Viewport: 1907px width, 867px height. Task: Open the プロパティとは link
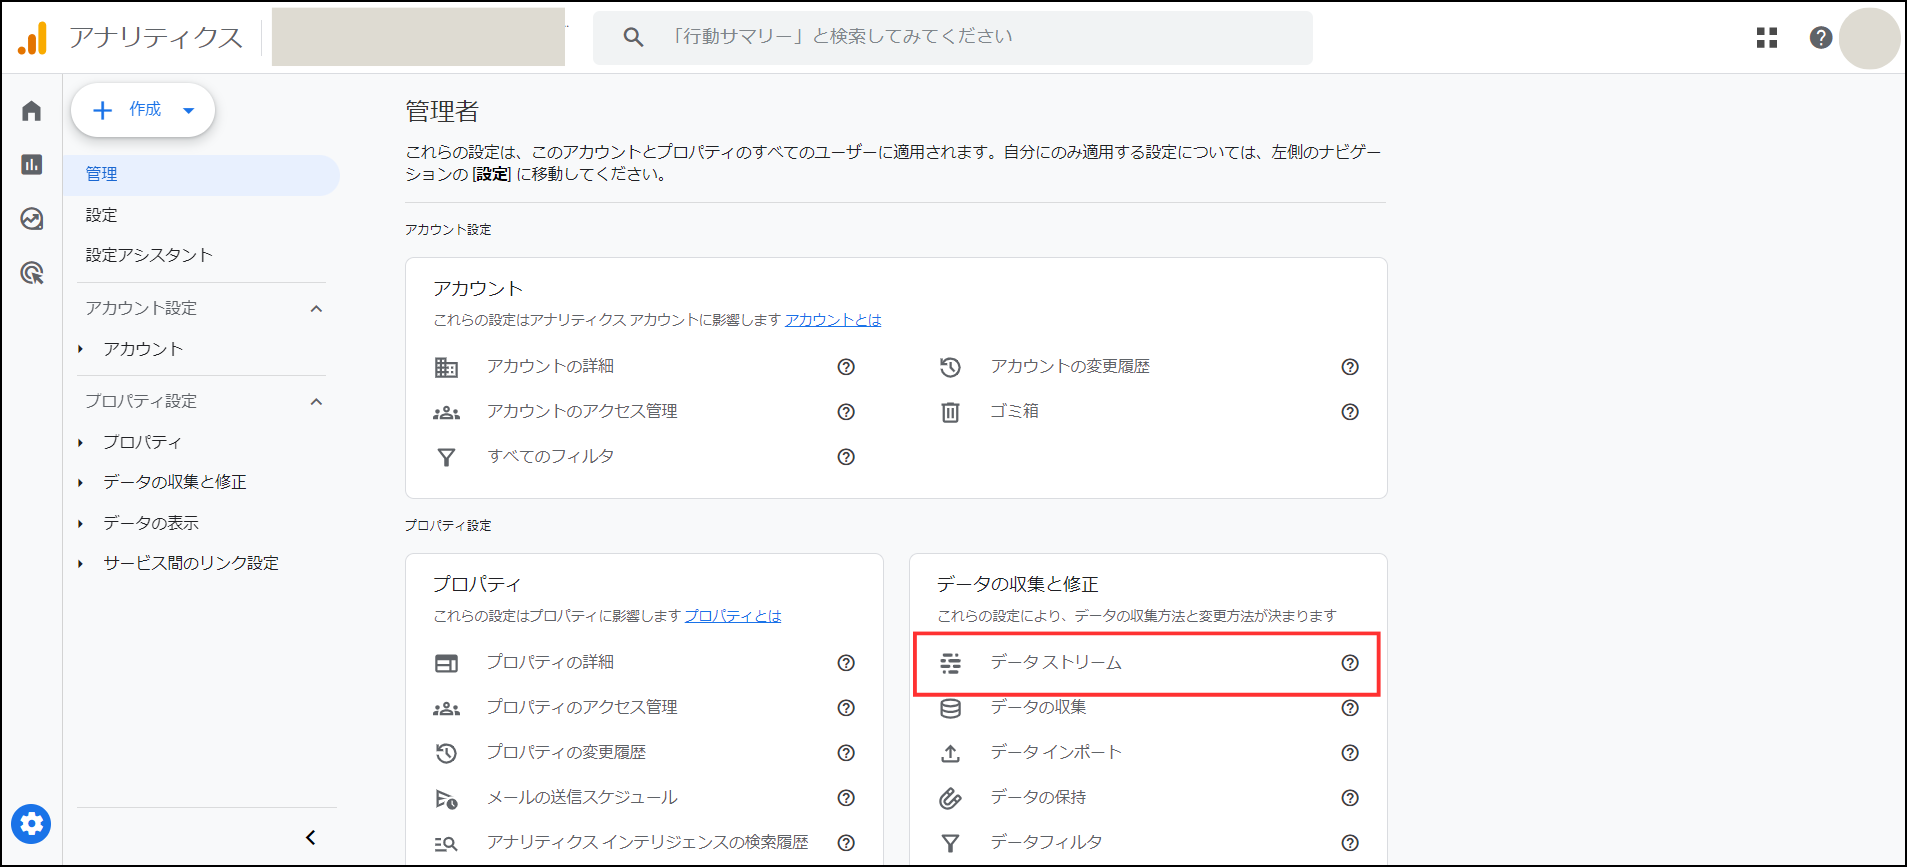coord(733,616)
